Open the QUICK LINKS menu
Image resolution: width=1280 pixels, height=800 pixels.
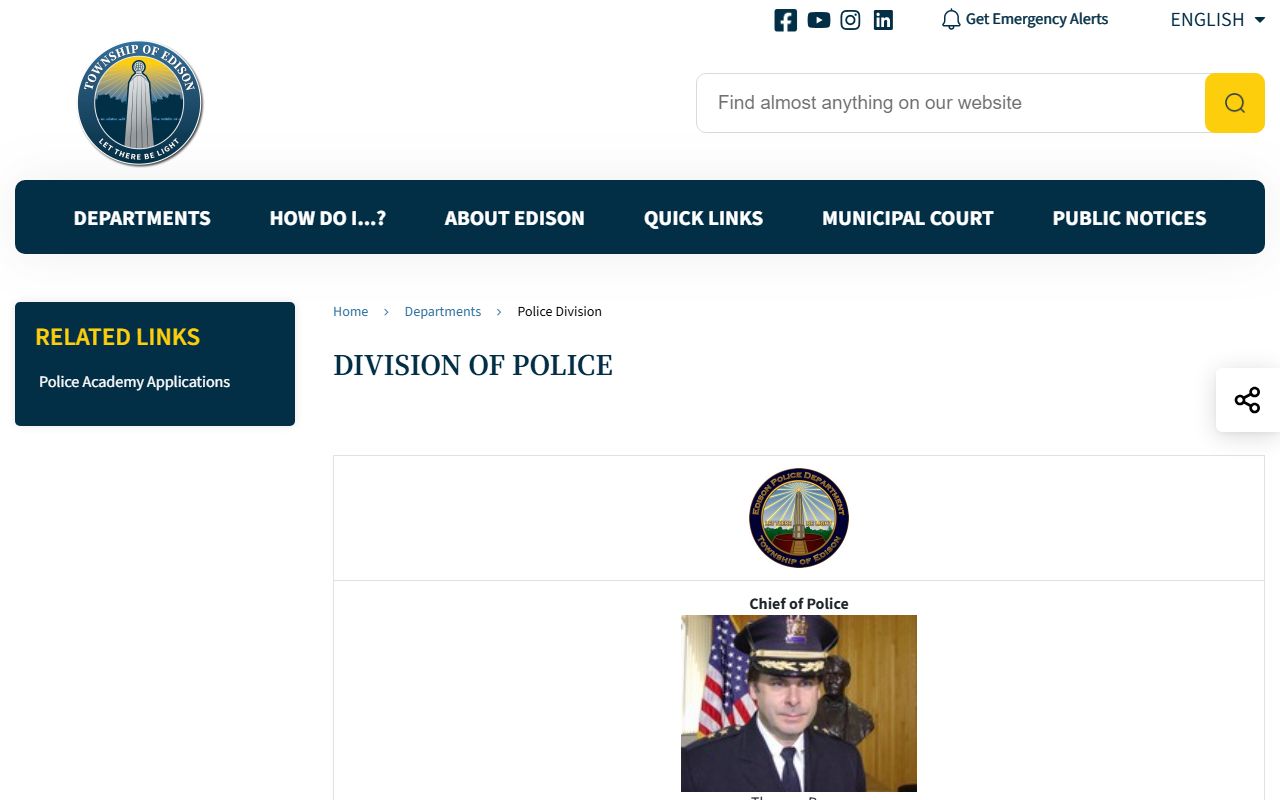(703, 218)
